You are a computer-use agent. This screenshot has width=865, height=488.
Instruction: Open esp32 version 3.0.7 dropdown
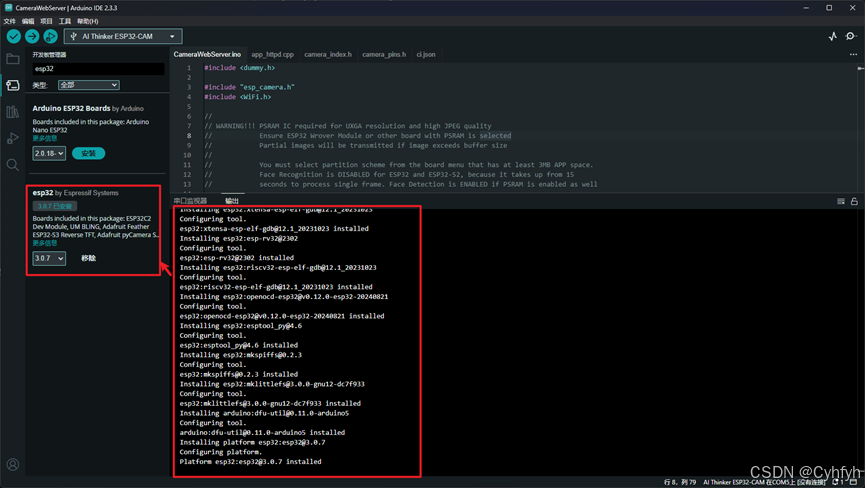49,258
